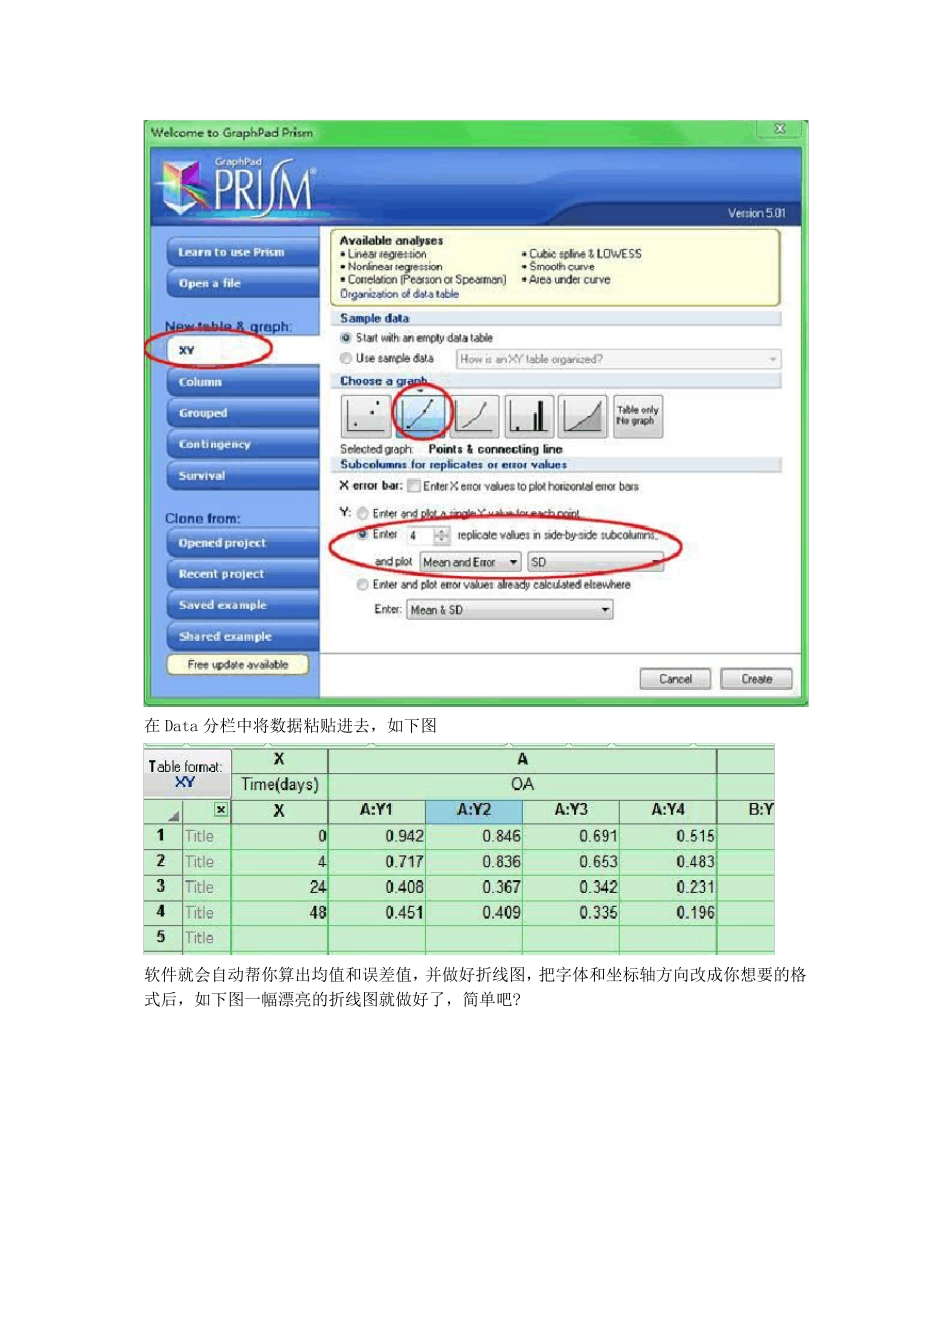The height and width of the screenshot is (1344, 950).
Task: Select single Y value for each point option
Action: tap(363, 513)
